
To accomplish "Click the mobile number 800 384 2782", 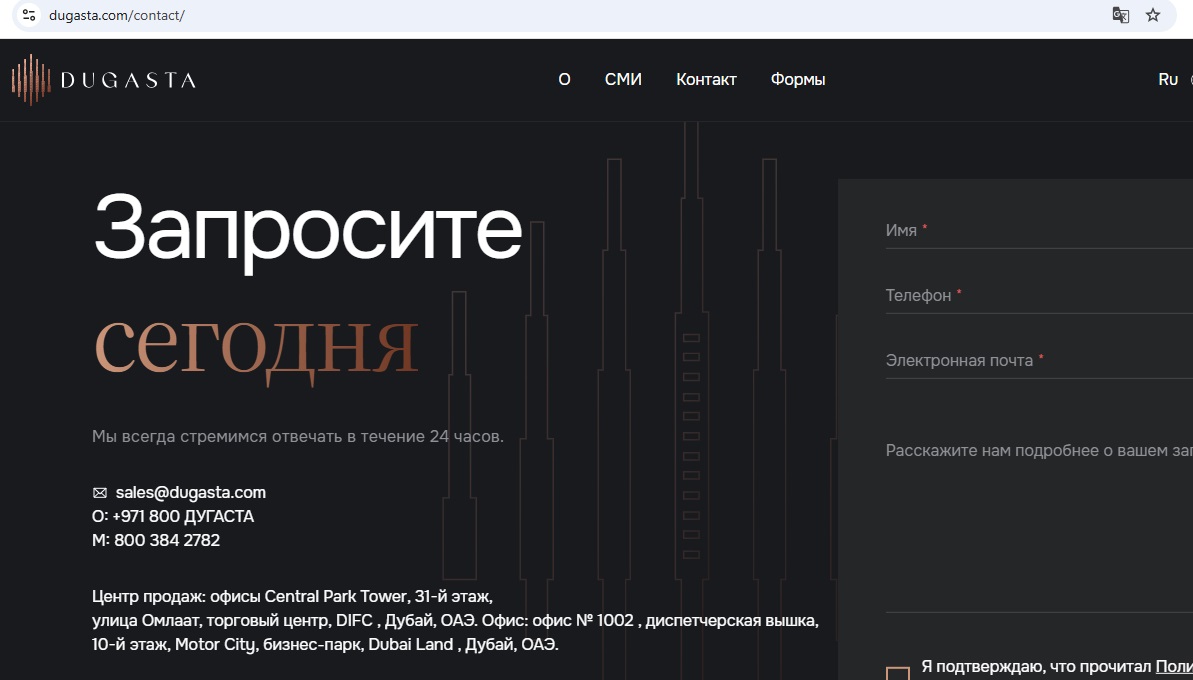I will coord(167,540).
